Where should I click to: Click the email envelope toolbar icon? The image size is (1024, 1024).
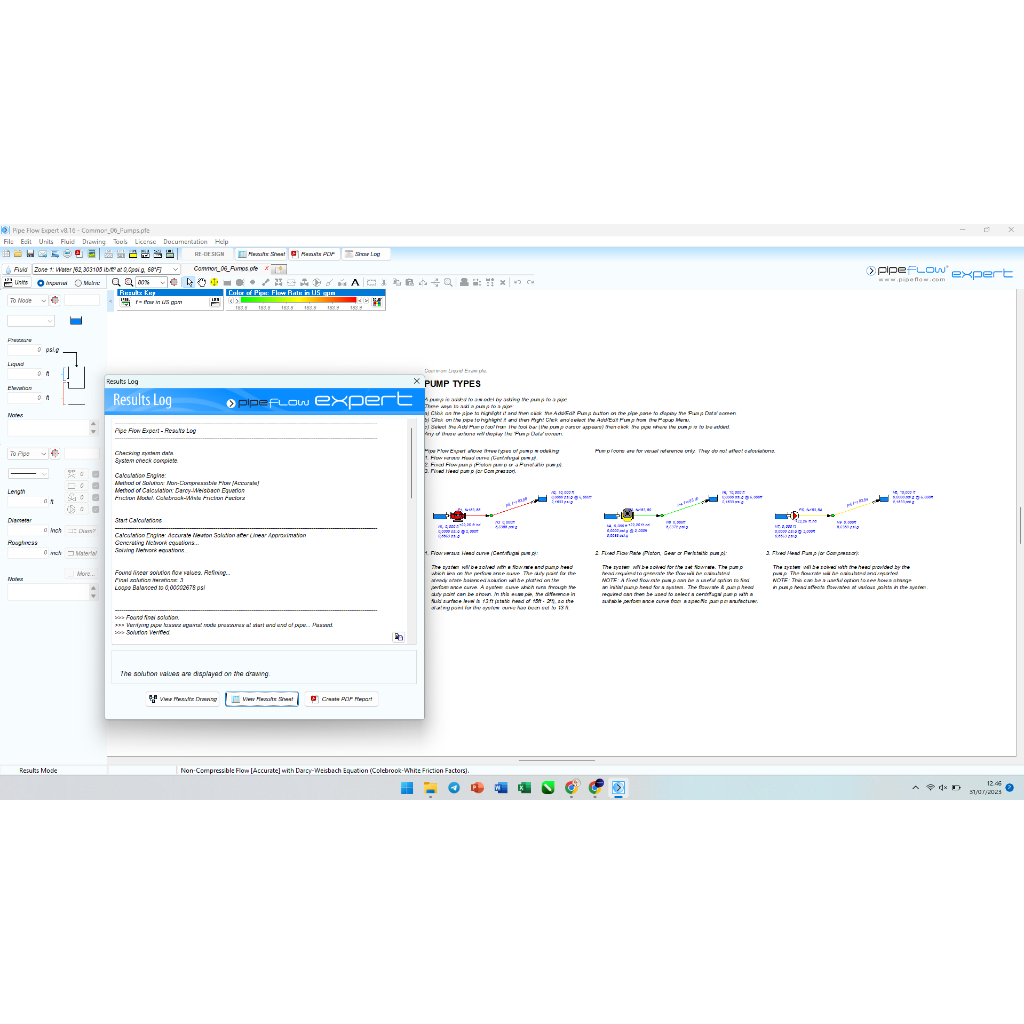coord(42,254)
